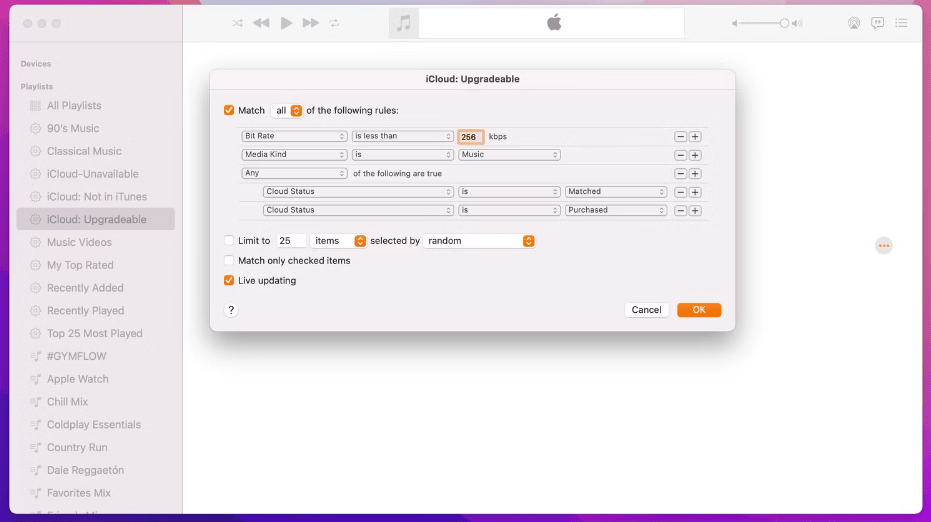Open the AirPlay output menu
The image size is (931, 522).
click(x=854, y=23)
